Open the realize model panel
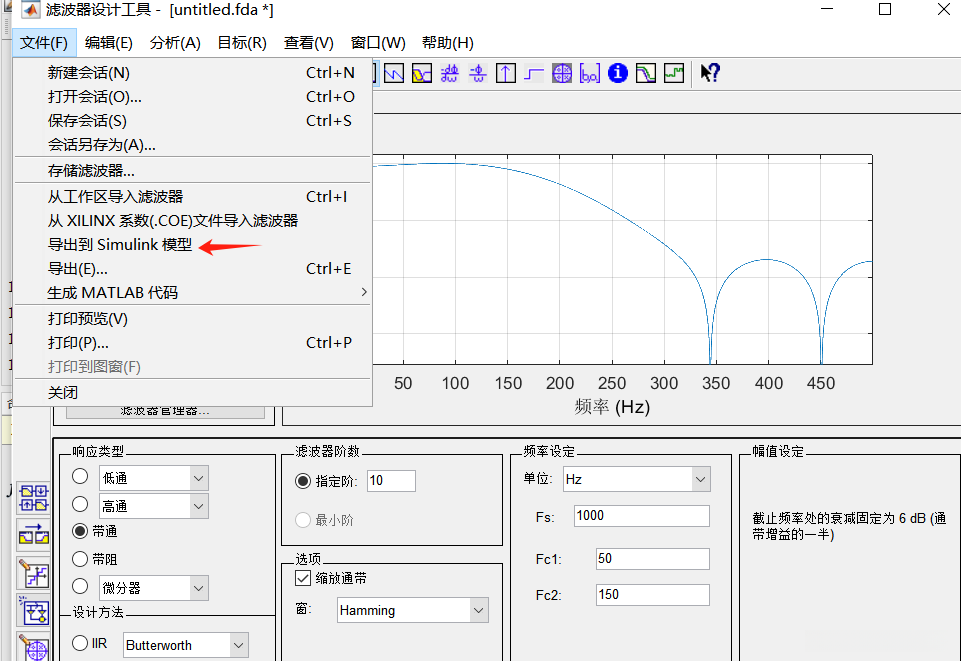The height and width of the screenshot is (661, 961). click(x=34, y=611)
